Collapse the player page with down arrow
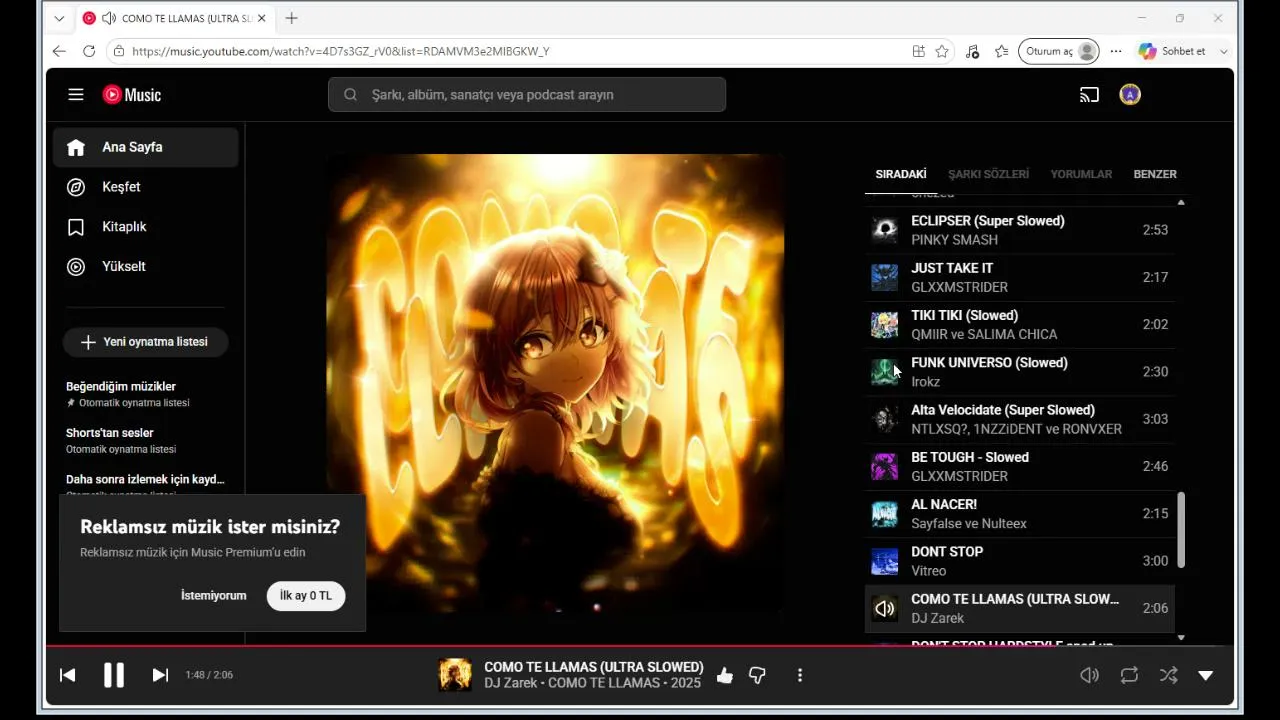 (x=1206, y=675)
